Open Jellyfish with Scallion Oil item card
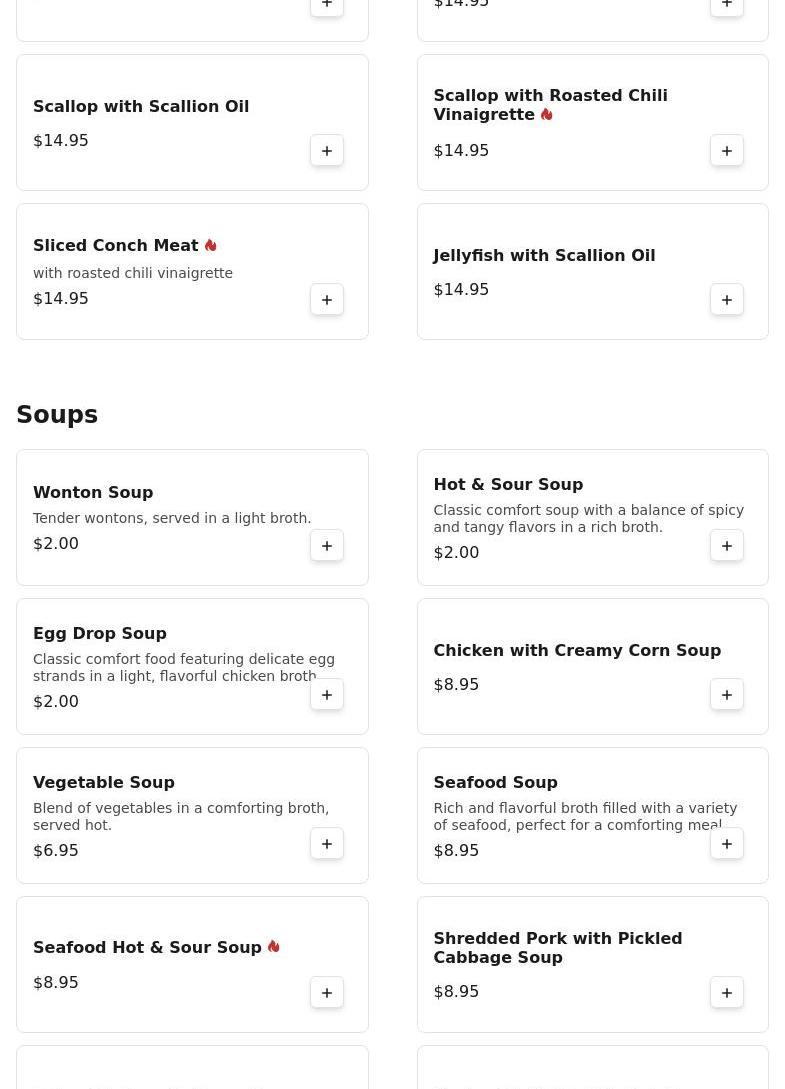 pos(544,256)
